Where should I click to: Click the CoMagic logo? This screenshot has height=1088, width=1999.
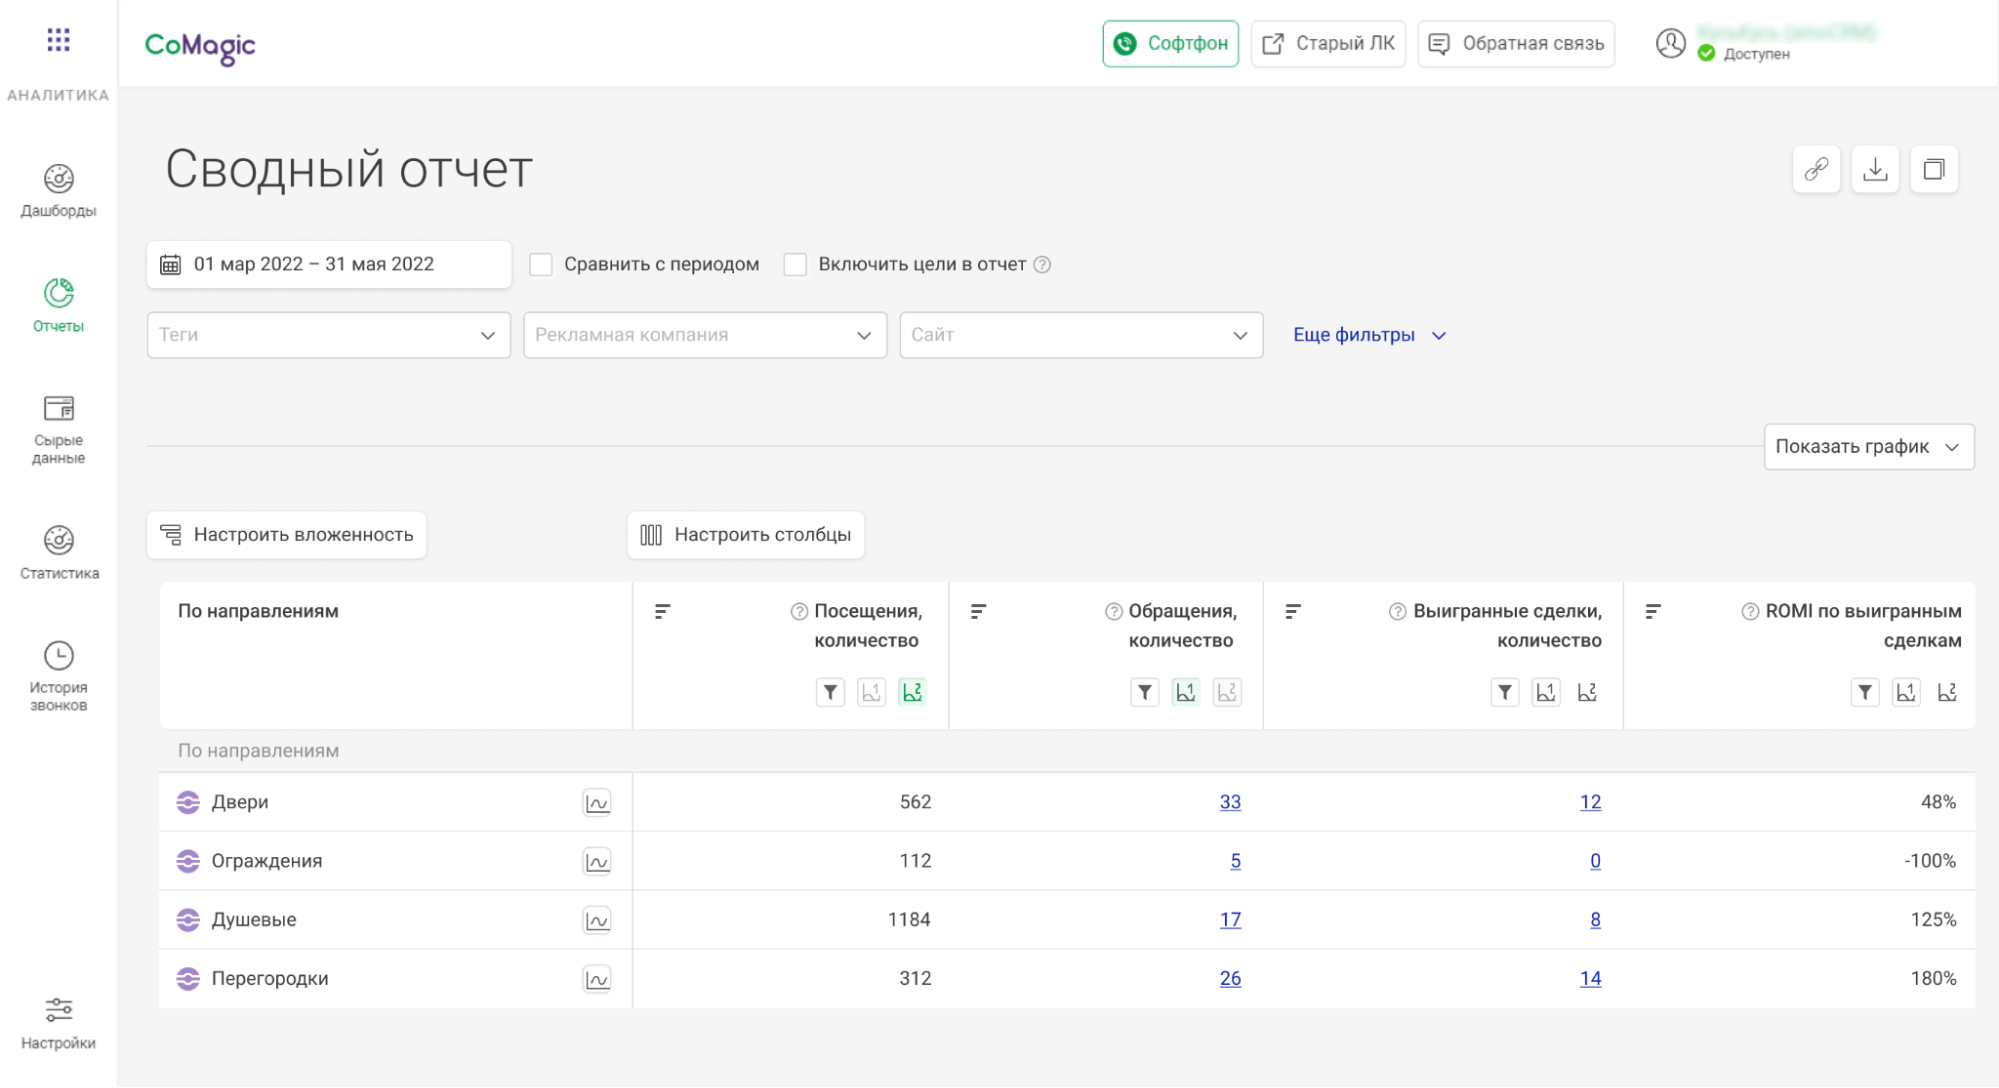[200, 46]
